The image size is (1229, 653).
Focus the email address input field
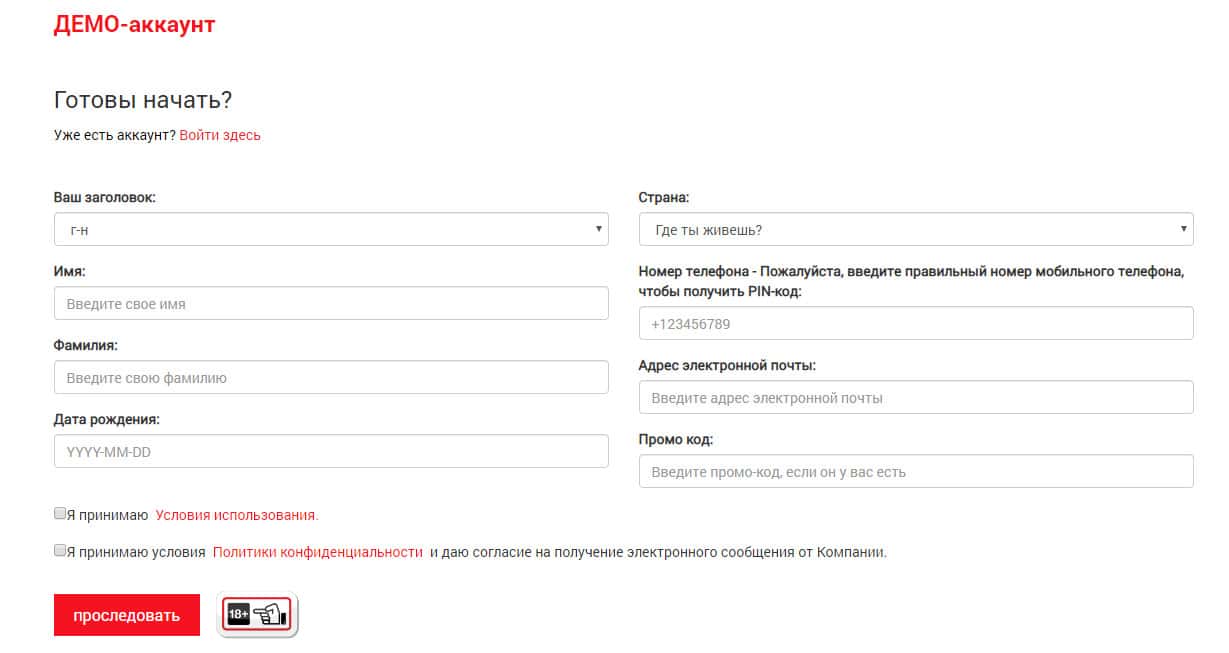pos(915,397)
